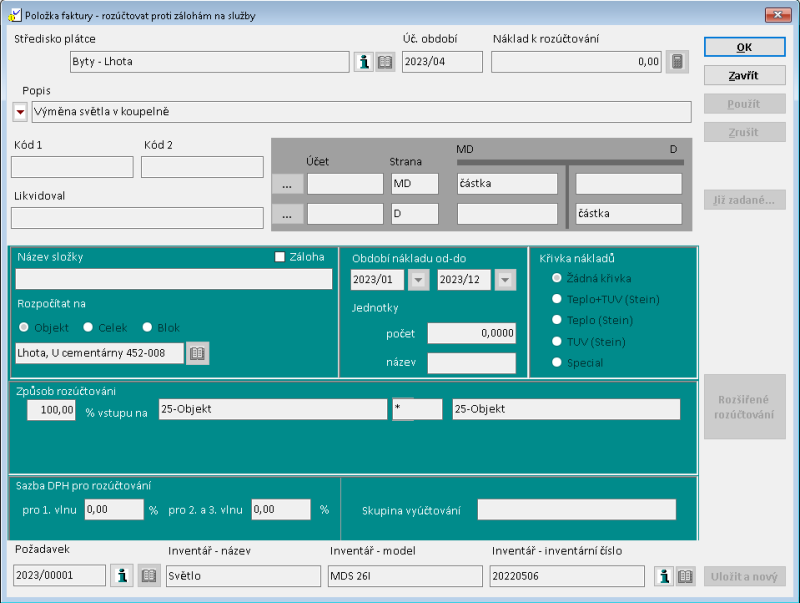Click into the Název složky text field
Screen dimensions: 800x603
click(174, 279)
